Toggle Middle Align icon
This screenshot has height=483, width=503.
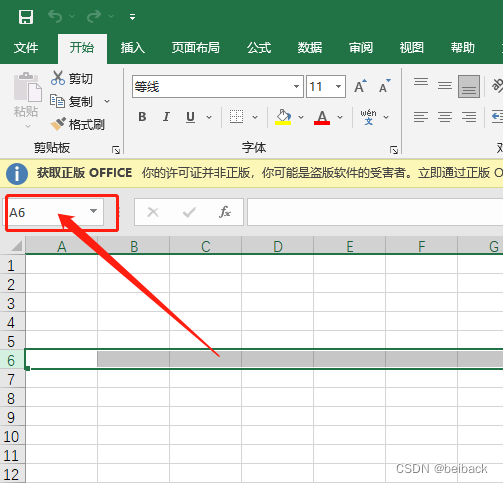tap(445, 86)
